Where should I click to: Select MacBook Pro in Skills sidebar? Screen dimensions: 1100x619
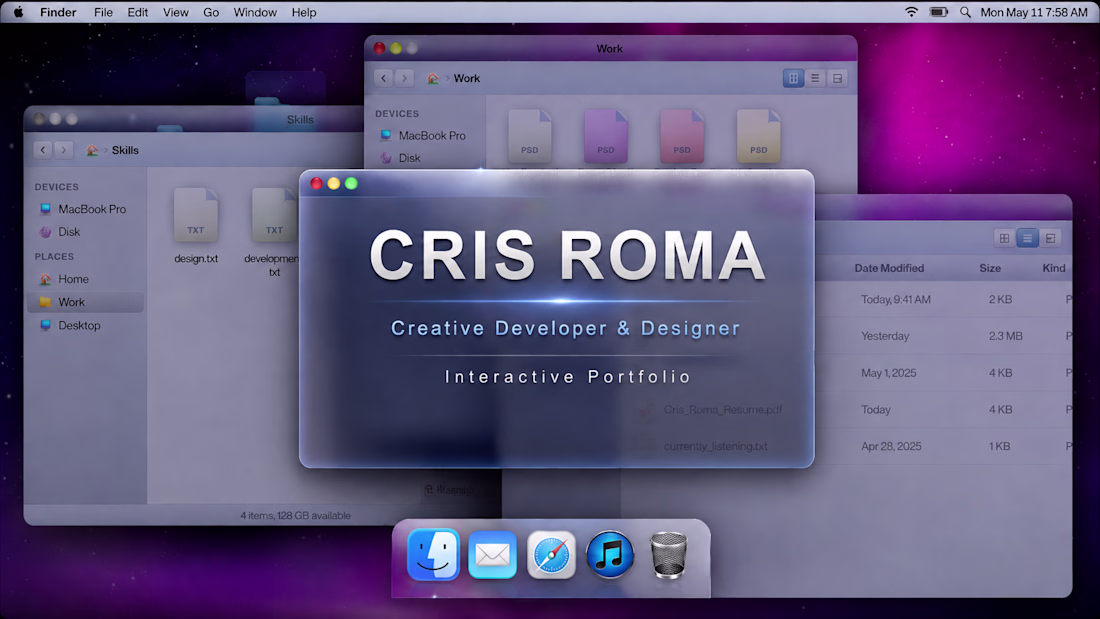tap(84, 208)
